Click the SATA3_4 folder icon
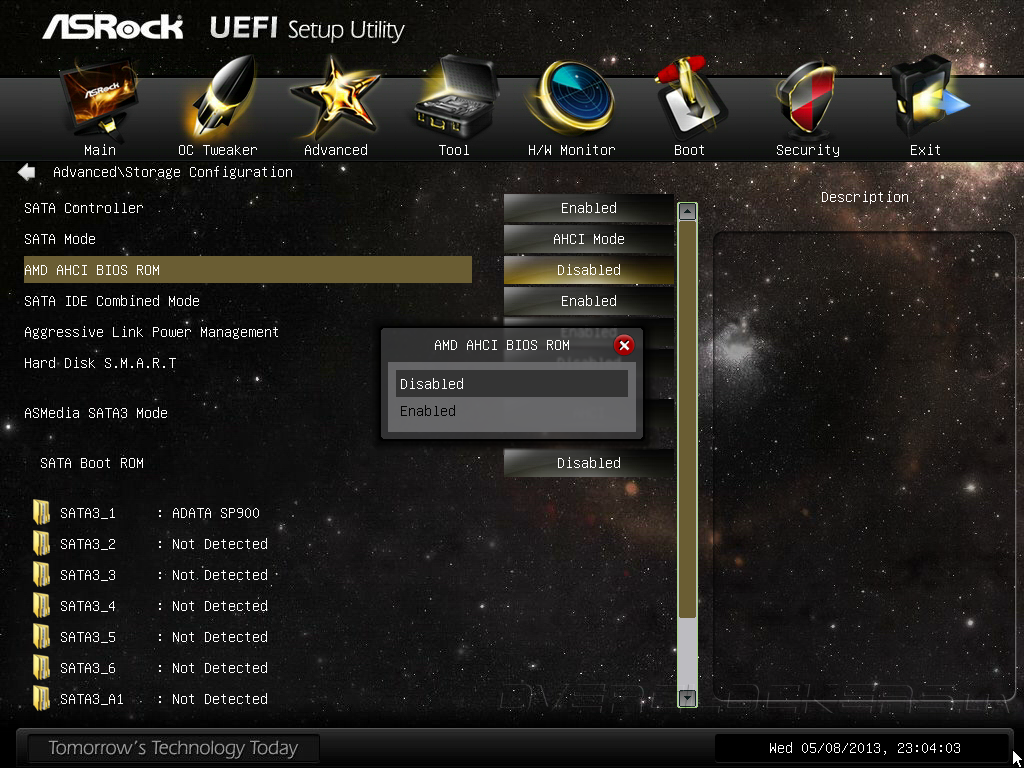 tap(41, 605)
